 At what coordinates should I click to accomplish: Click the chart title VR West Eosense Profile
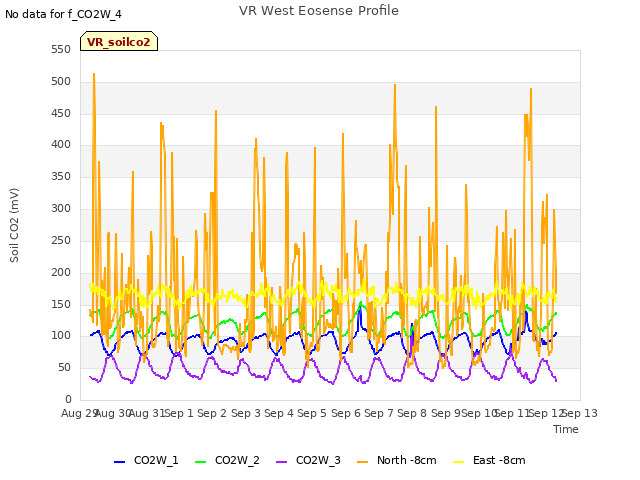coord(319,10)
